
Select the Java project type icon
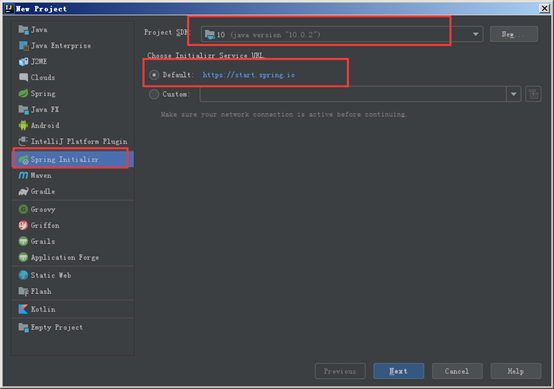[23, 30]
